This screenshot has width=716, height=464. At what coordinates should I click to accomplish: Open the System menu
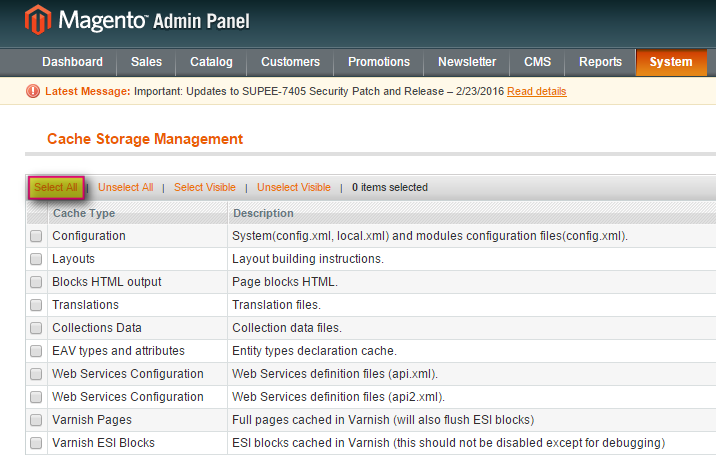click(670, 62)
